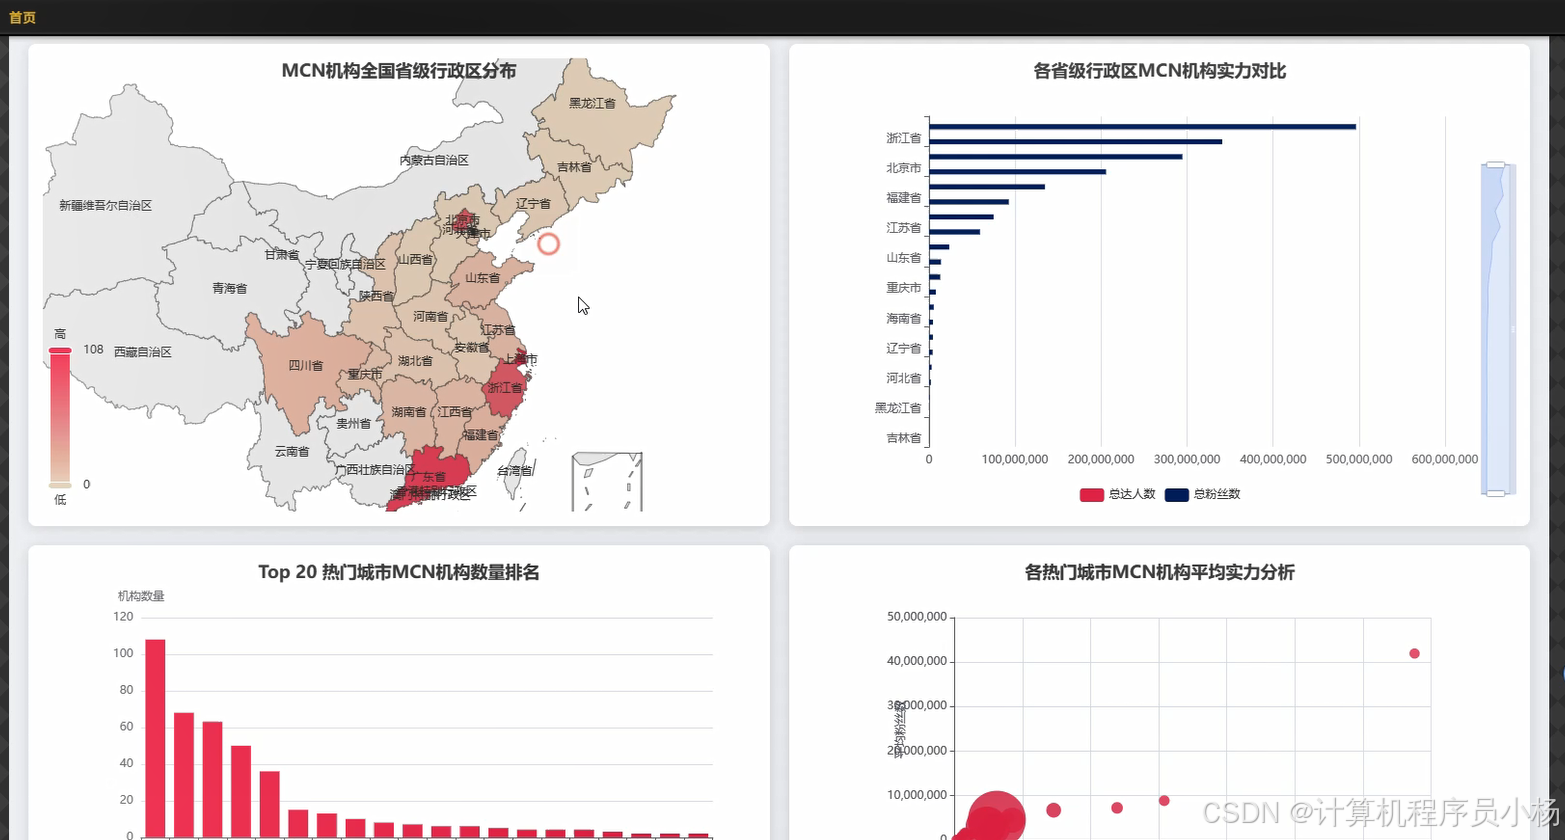Select 江西省 on the map
The image size is (1565, 840).
pyautogui.click(x=455, y=412)
